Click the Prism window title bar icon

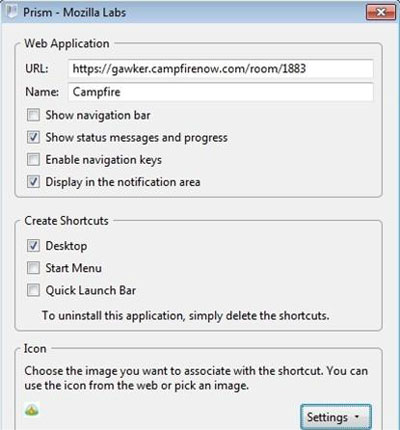click(12, 12)
